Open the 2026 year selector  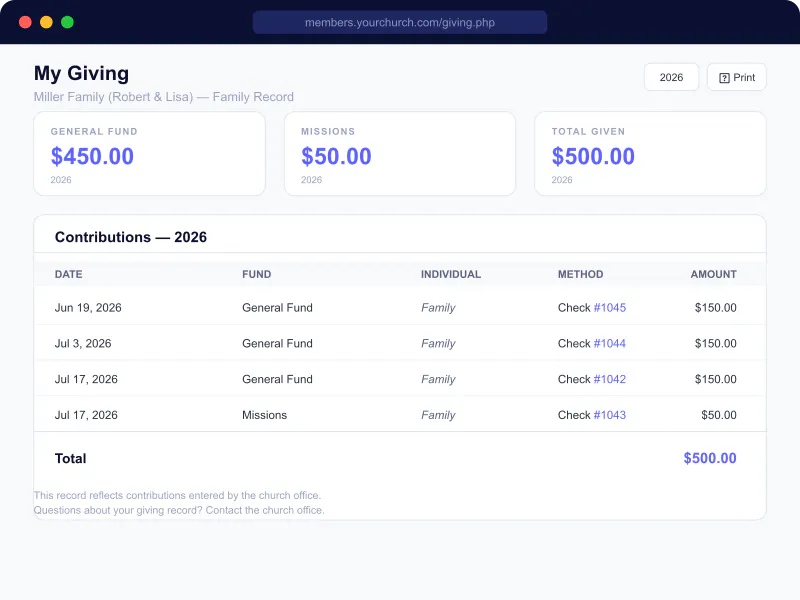671,77
